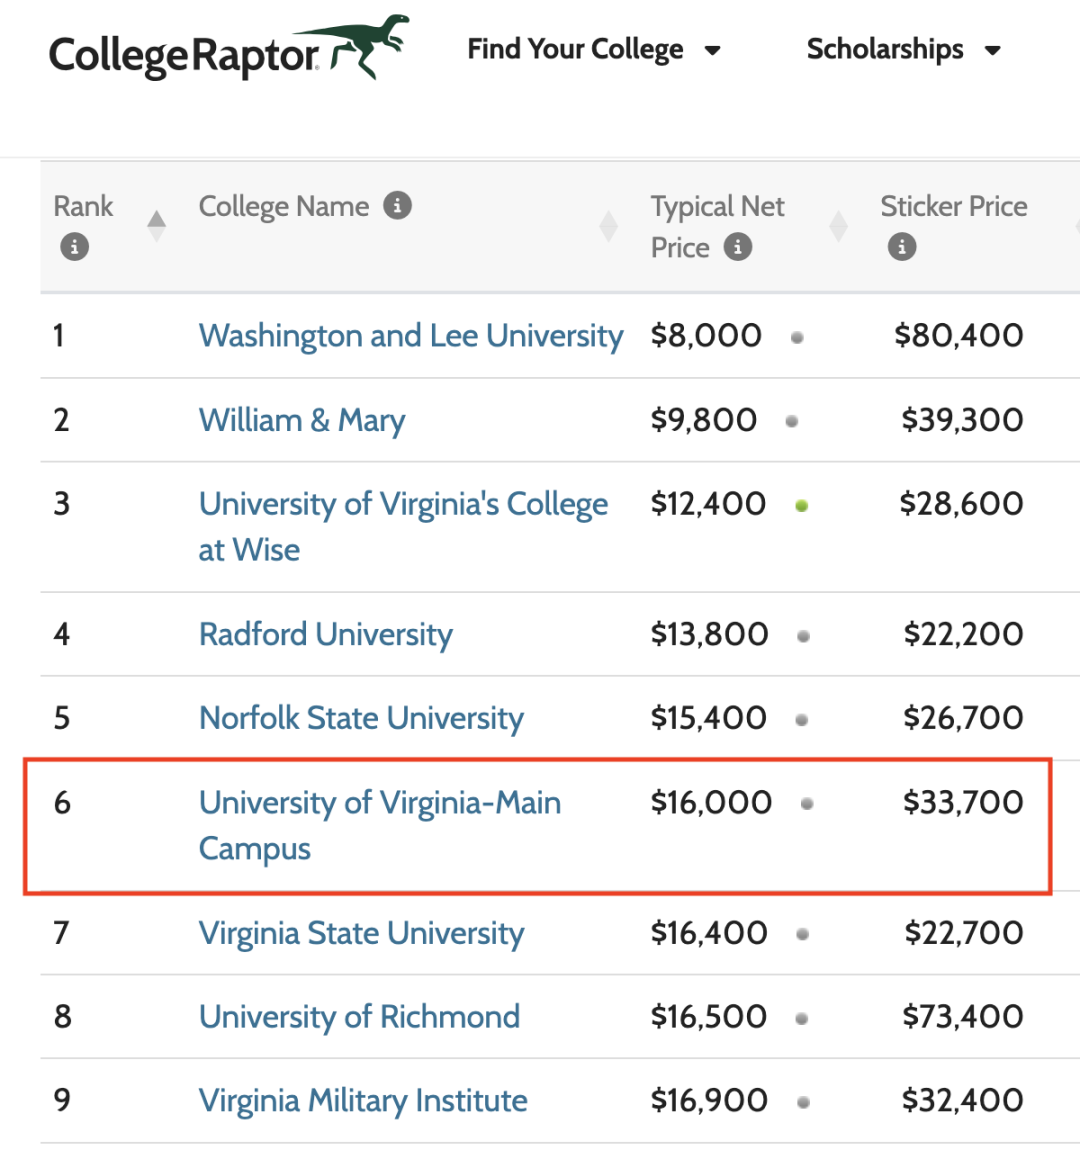Screen dimensions: 1080x1150
Task: Open the Virginia Military Institute link
Action: coord(363,1101)
